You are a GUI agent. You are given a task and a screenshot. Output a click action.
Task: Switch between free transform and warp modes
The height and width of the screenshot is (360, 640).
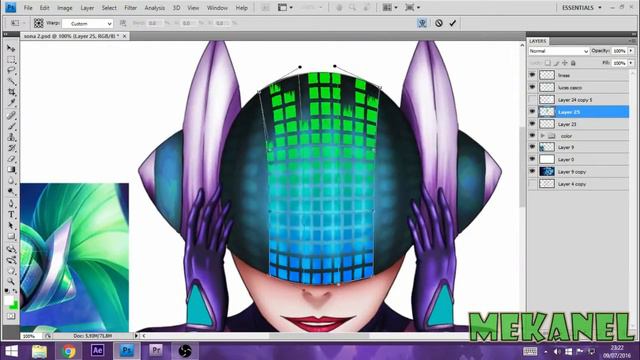coord(422,23)
